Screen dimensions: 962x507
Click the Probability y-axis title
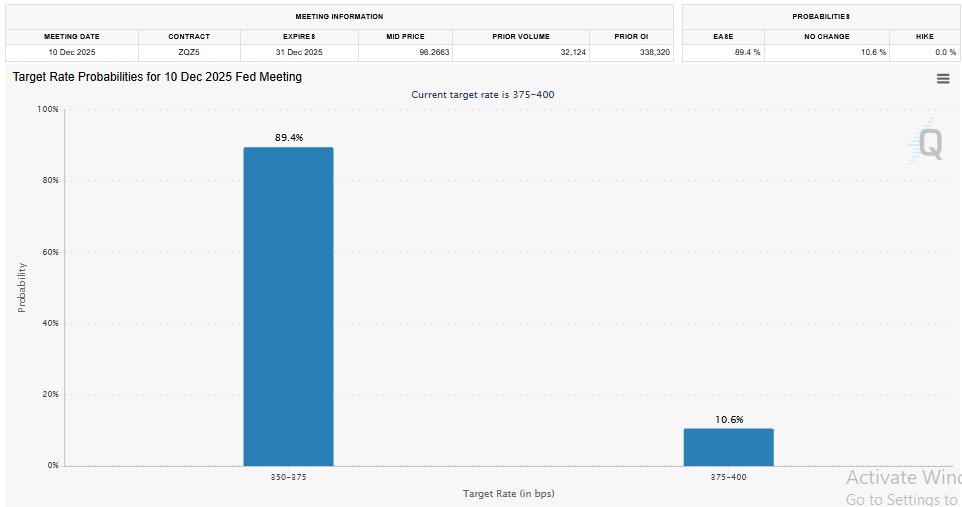point(22,287)
